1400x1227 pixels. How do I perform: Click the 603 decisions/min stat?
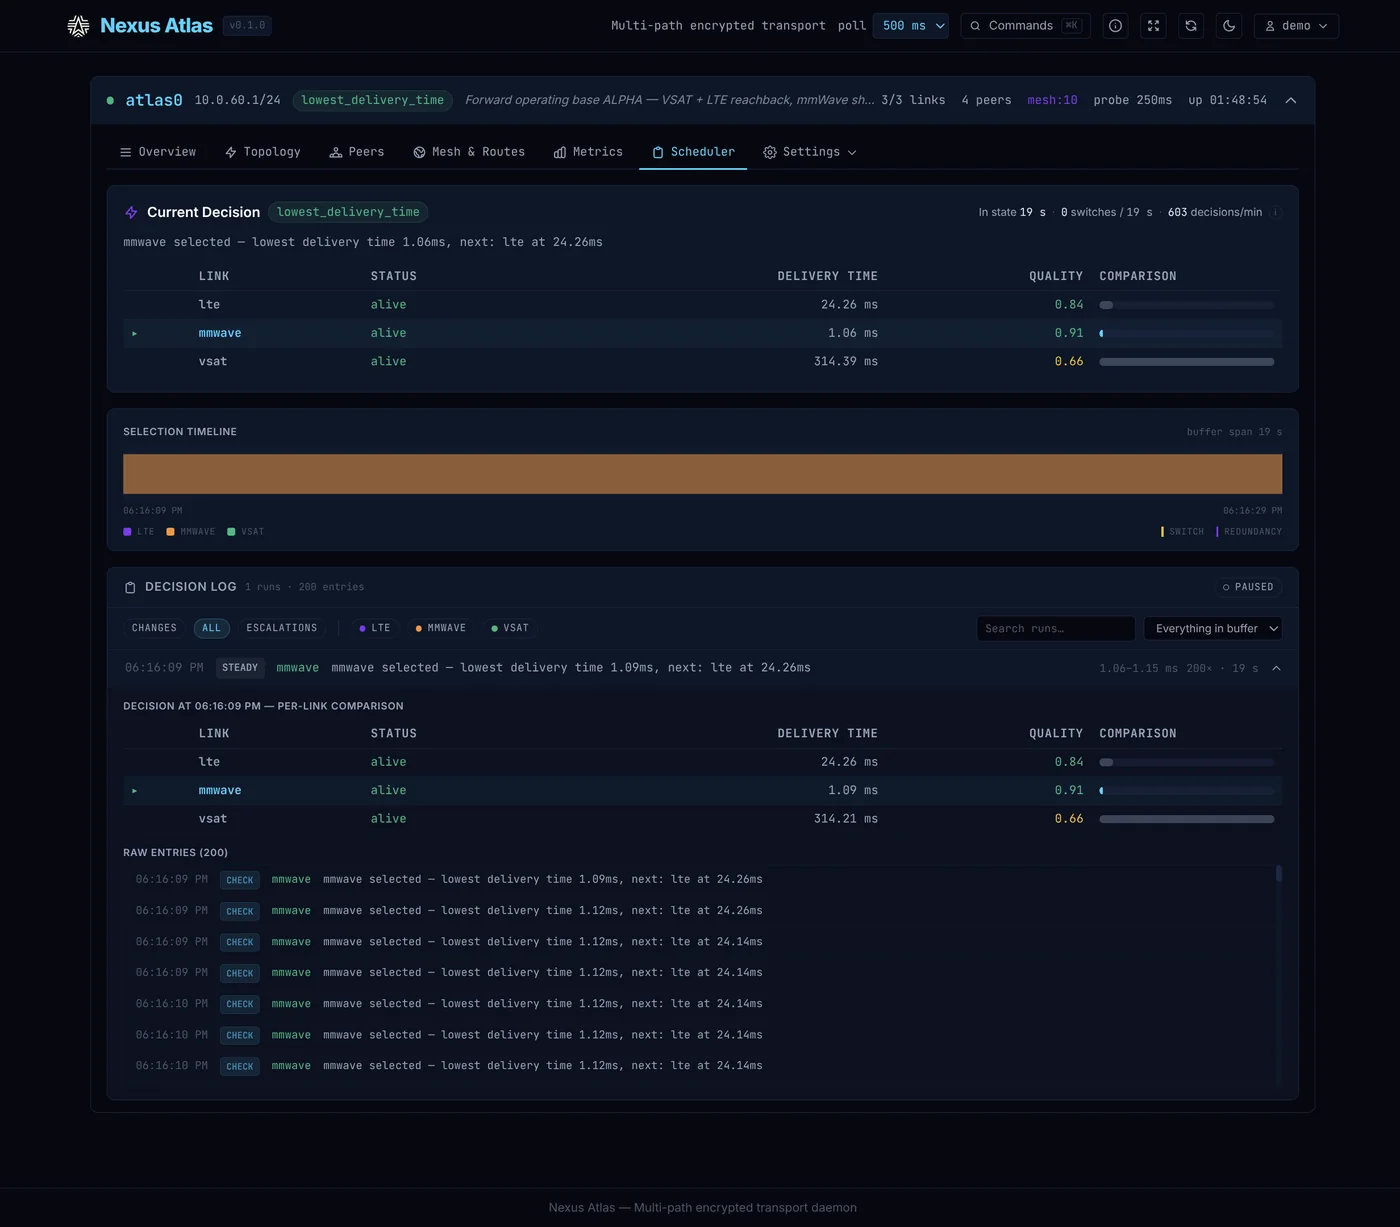(x=1214, y=212)
